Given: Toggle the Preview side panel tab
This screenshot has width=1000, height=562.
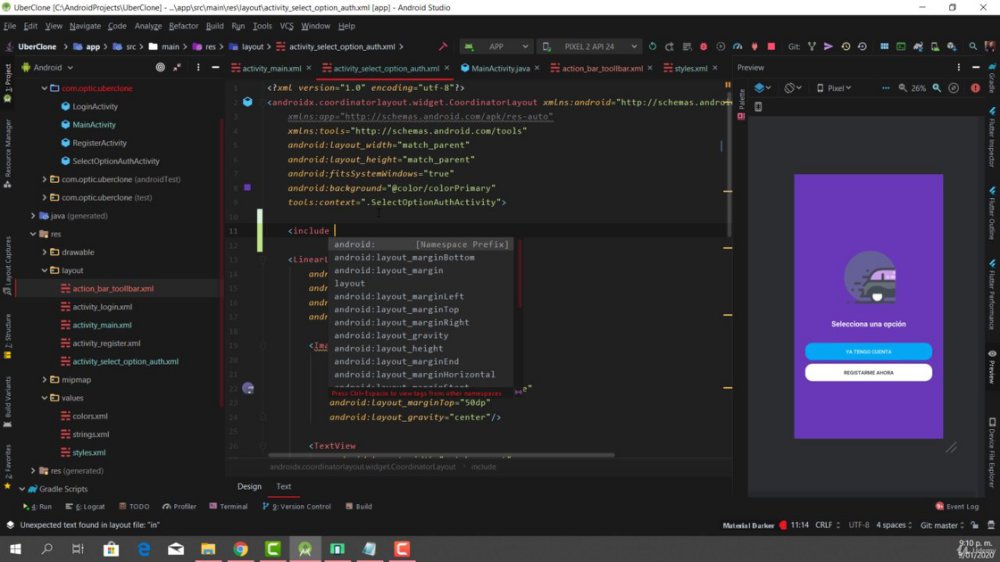Looking at the screenshot, I should point(992,367).
